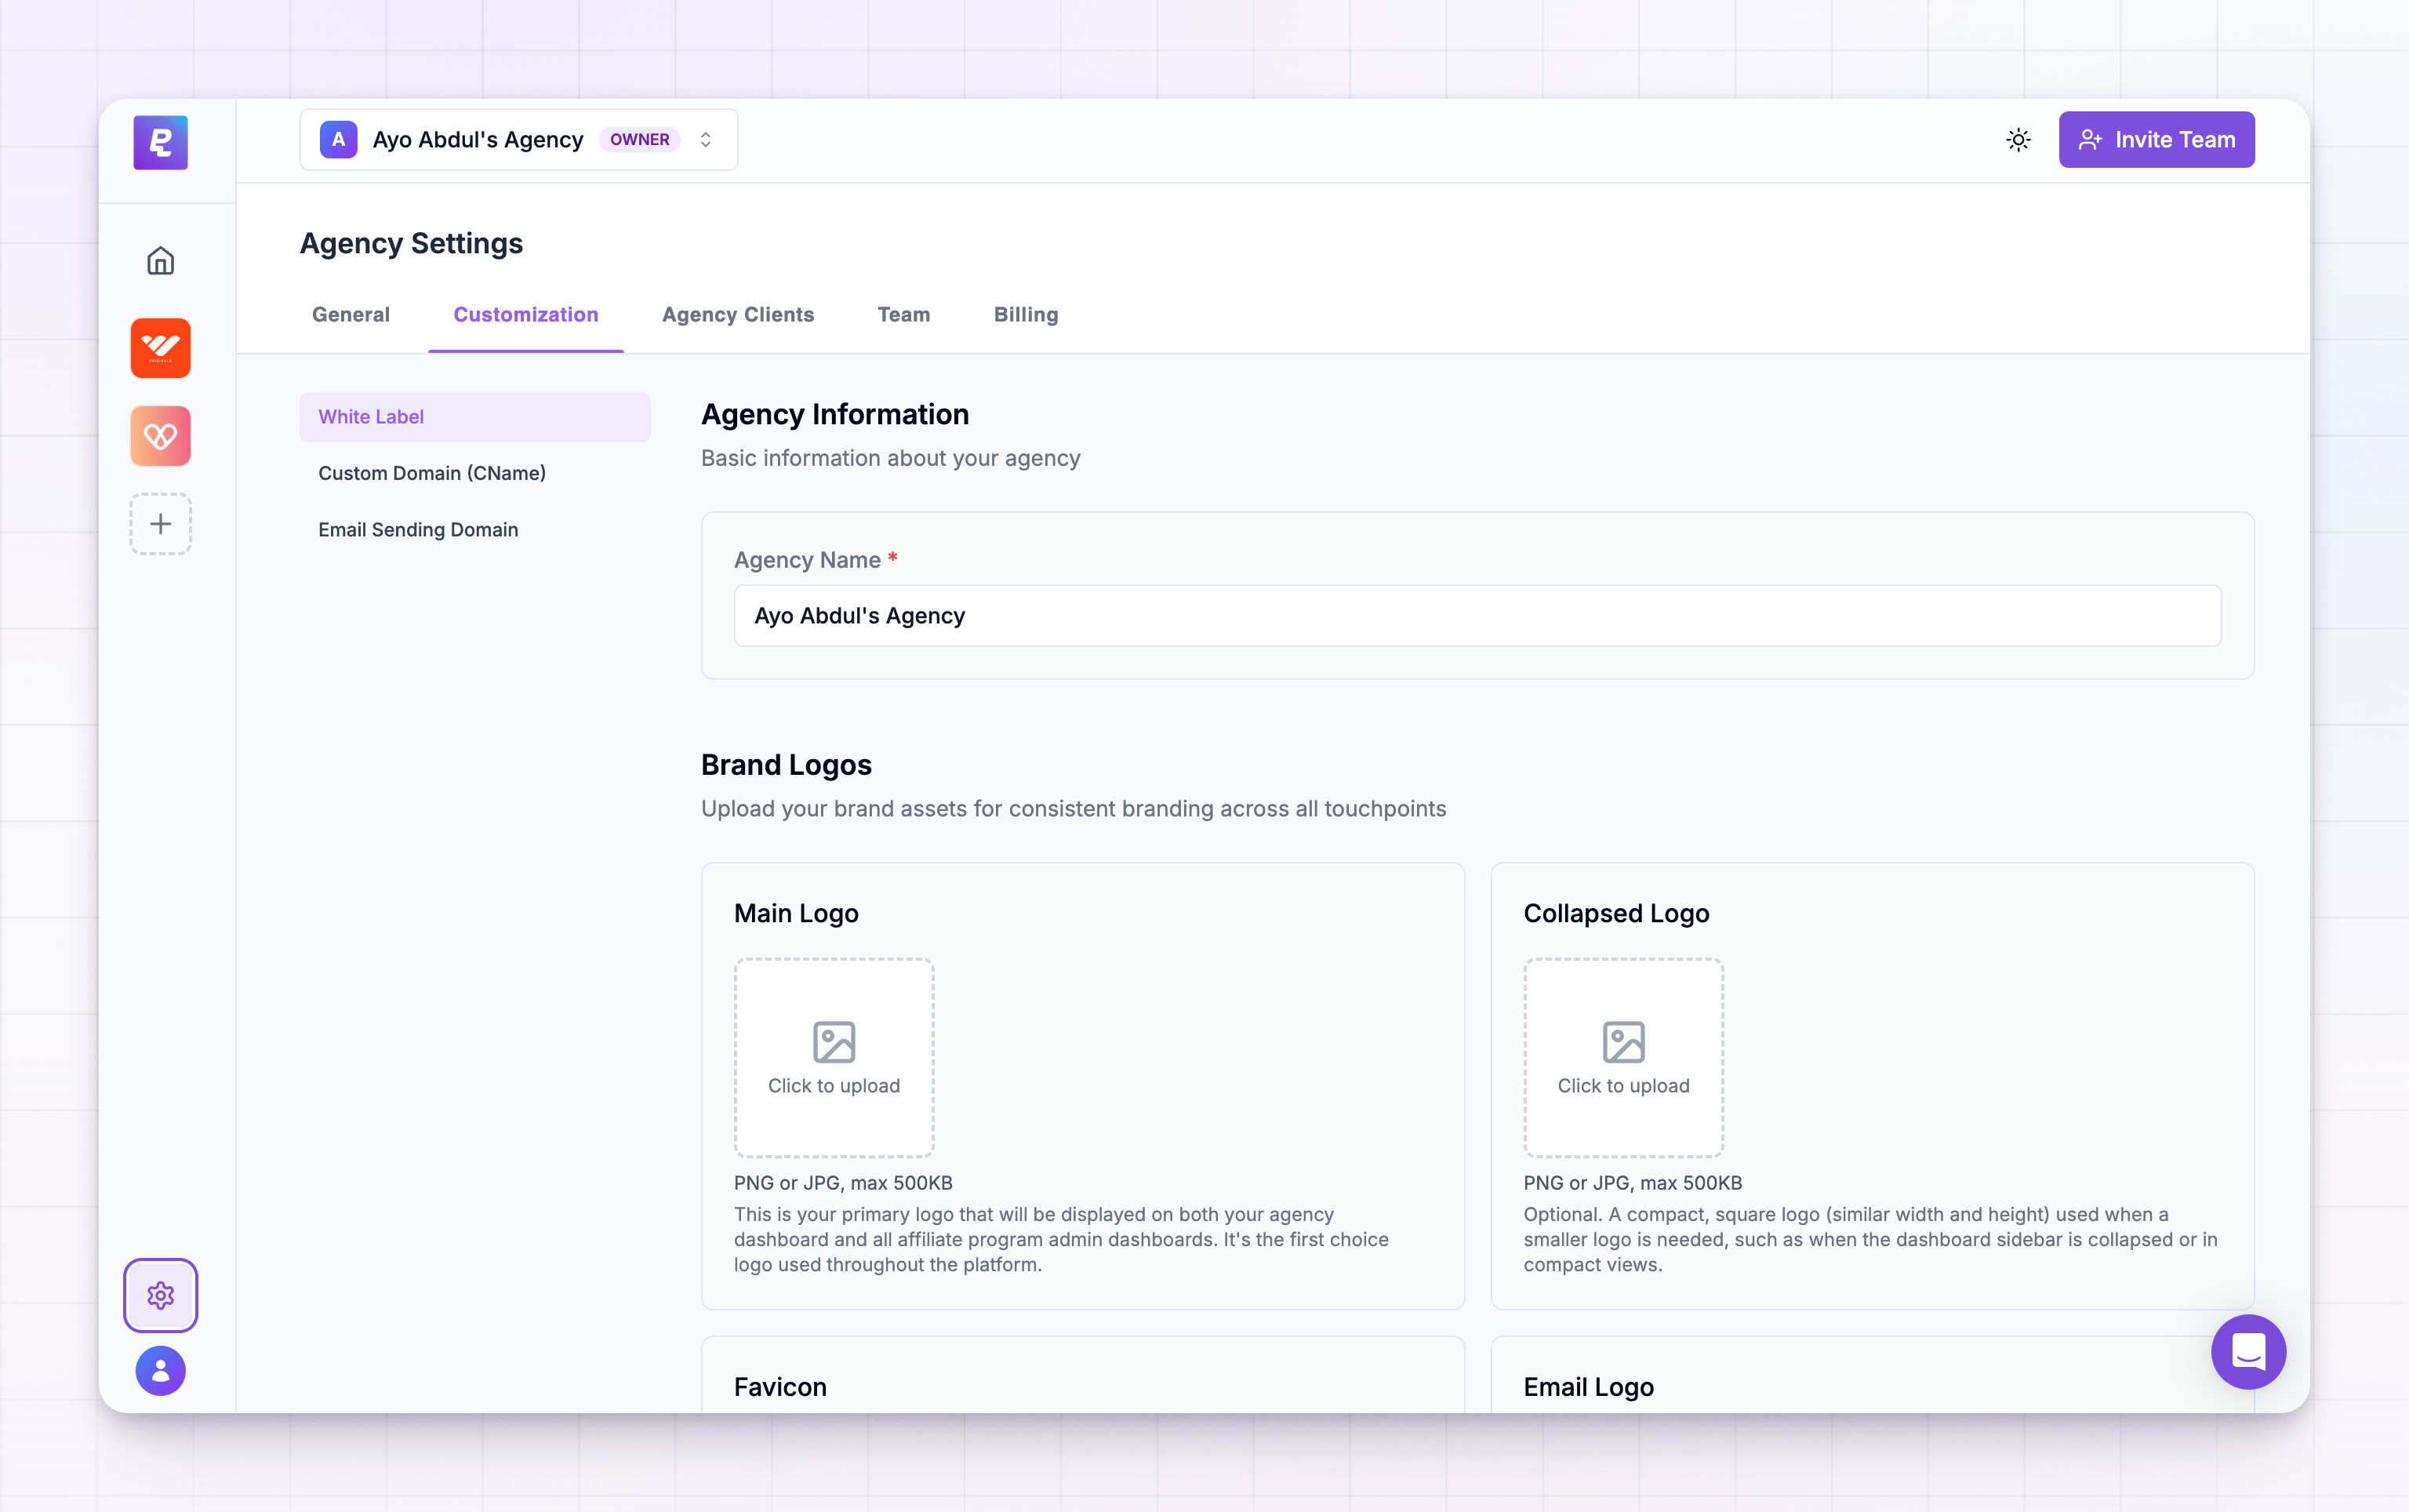
Task: Open the red-orange checkmark client workspace
Action: (160, 348)
